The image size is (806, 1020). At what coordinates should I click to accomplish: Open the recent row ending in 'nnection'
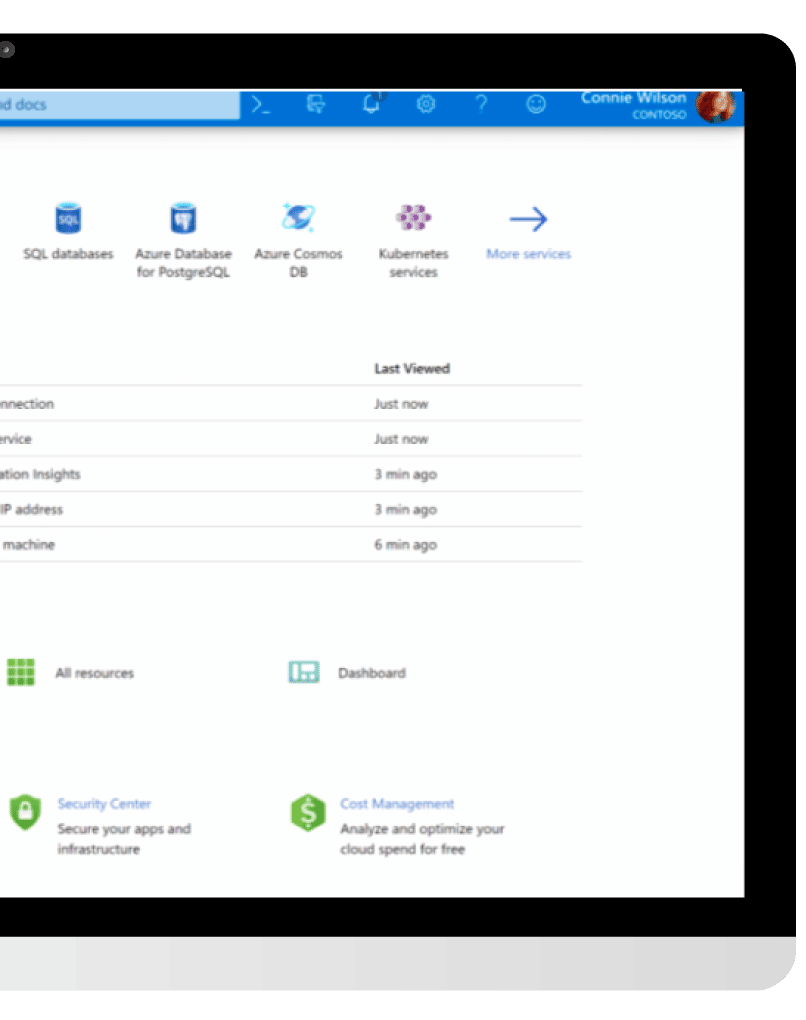coord(291,404)
